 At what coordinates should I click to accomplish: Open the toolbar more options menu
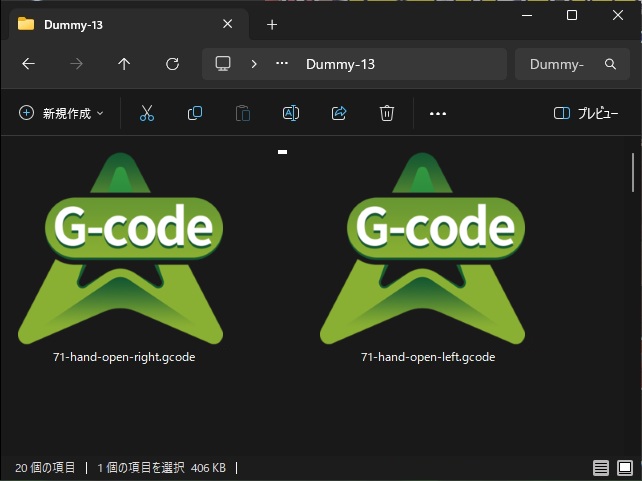tap(438, 114)
